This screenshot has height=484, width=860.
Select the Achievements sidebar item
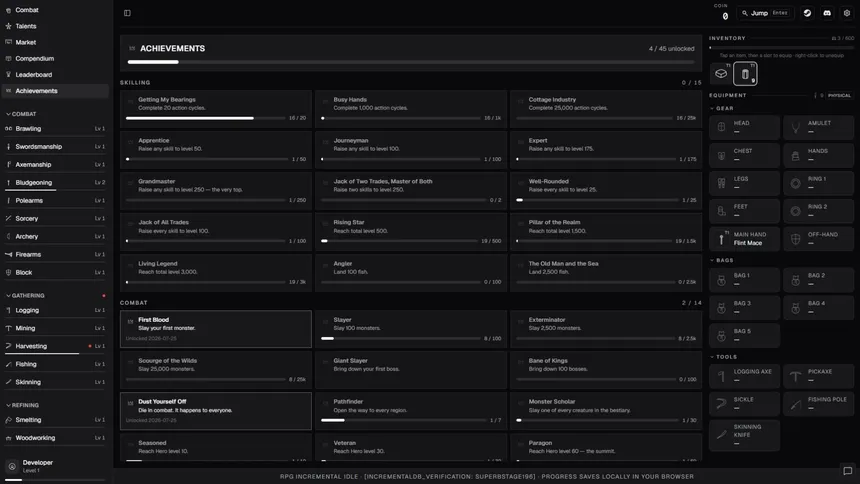pos(55,91)
